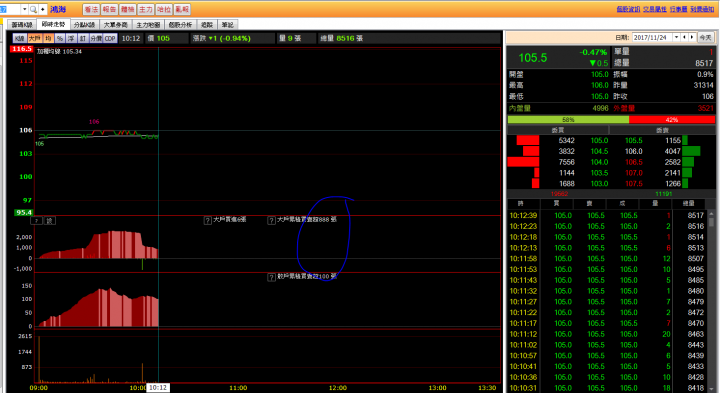Switch to the 個股分析 tab
The height and width of the screenshot is (393, 720).
coord(180,25)
